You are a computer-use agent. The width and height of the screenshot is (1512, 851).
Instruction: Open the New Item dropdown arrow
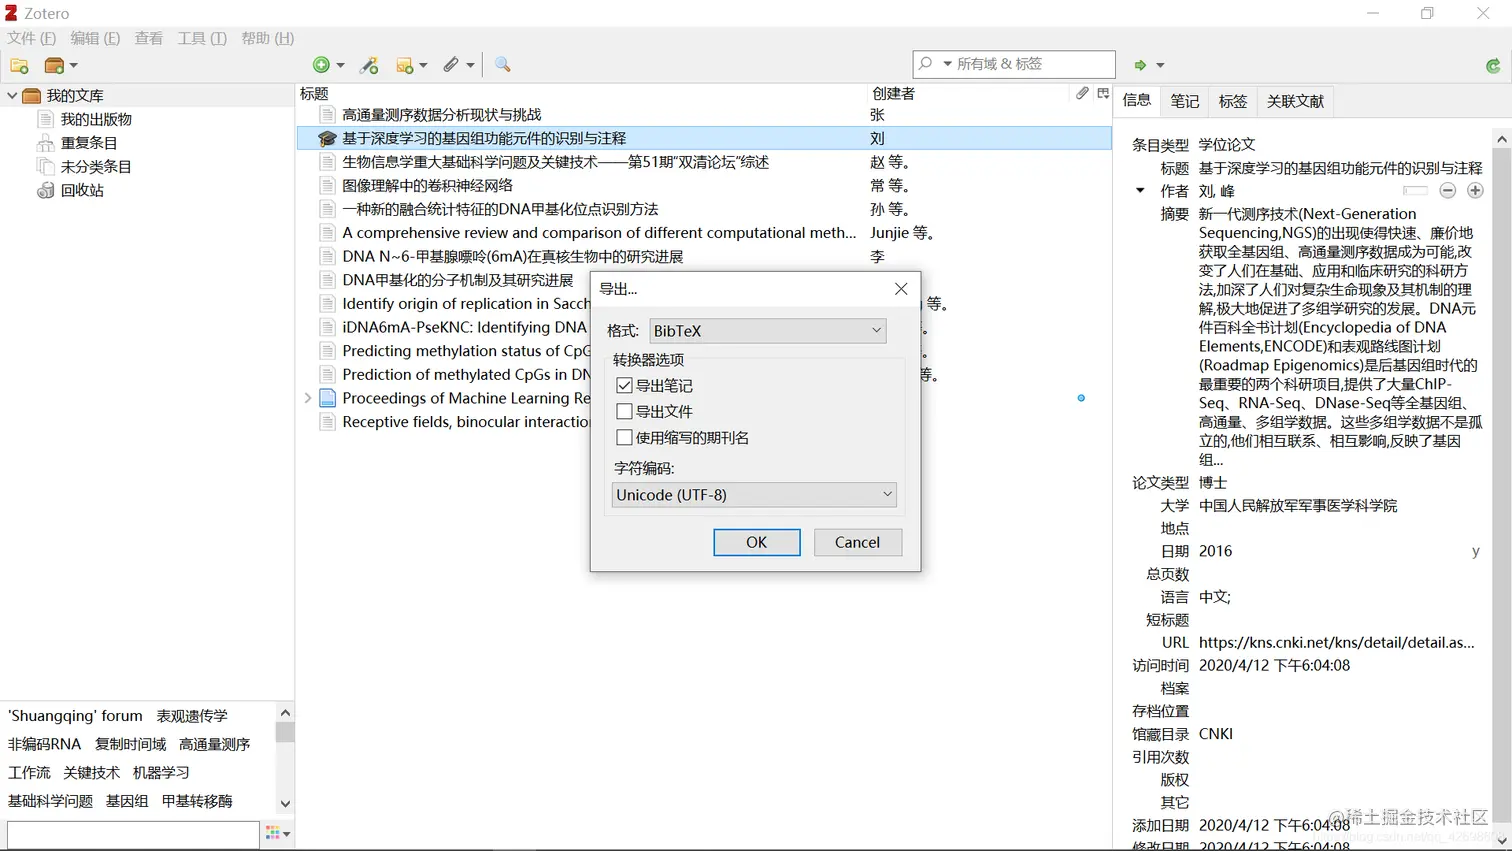point(341,65)
